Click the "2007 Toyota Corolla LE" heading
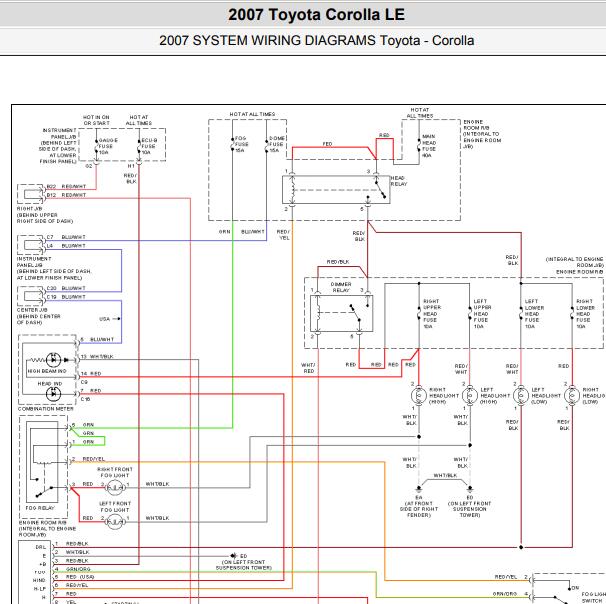Screen dimensions: 606x604 [316, 15]
